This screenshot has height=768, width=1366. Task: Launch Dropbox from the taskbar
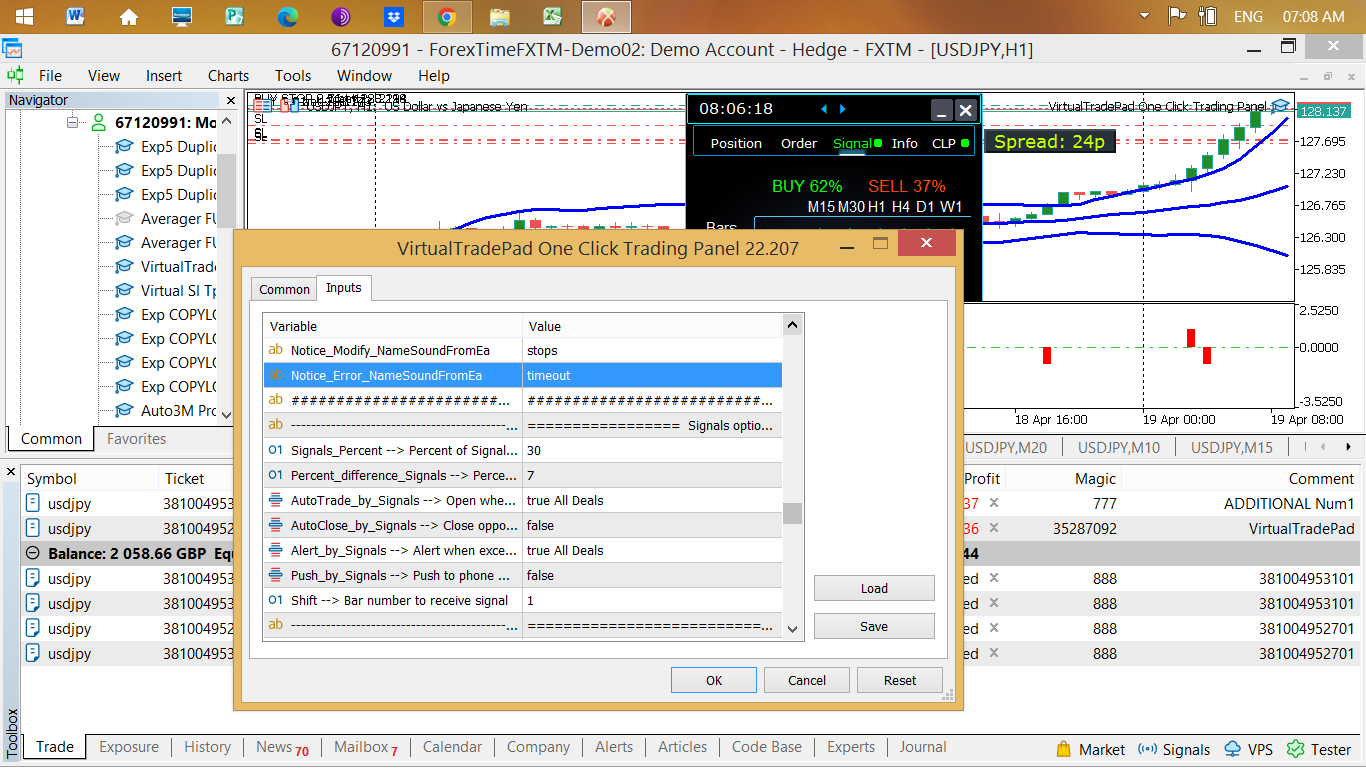pos(394,16)
